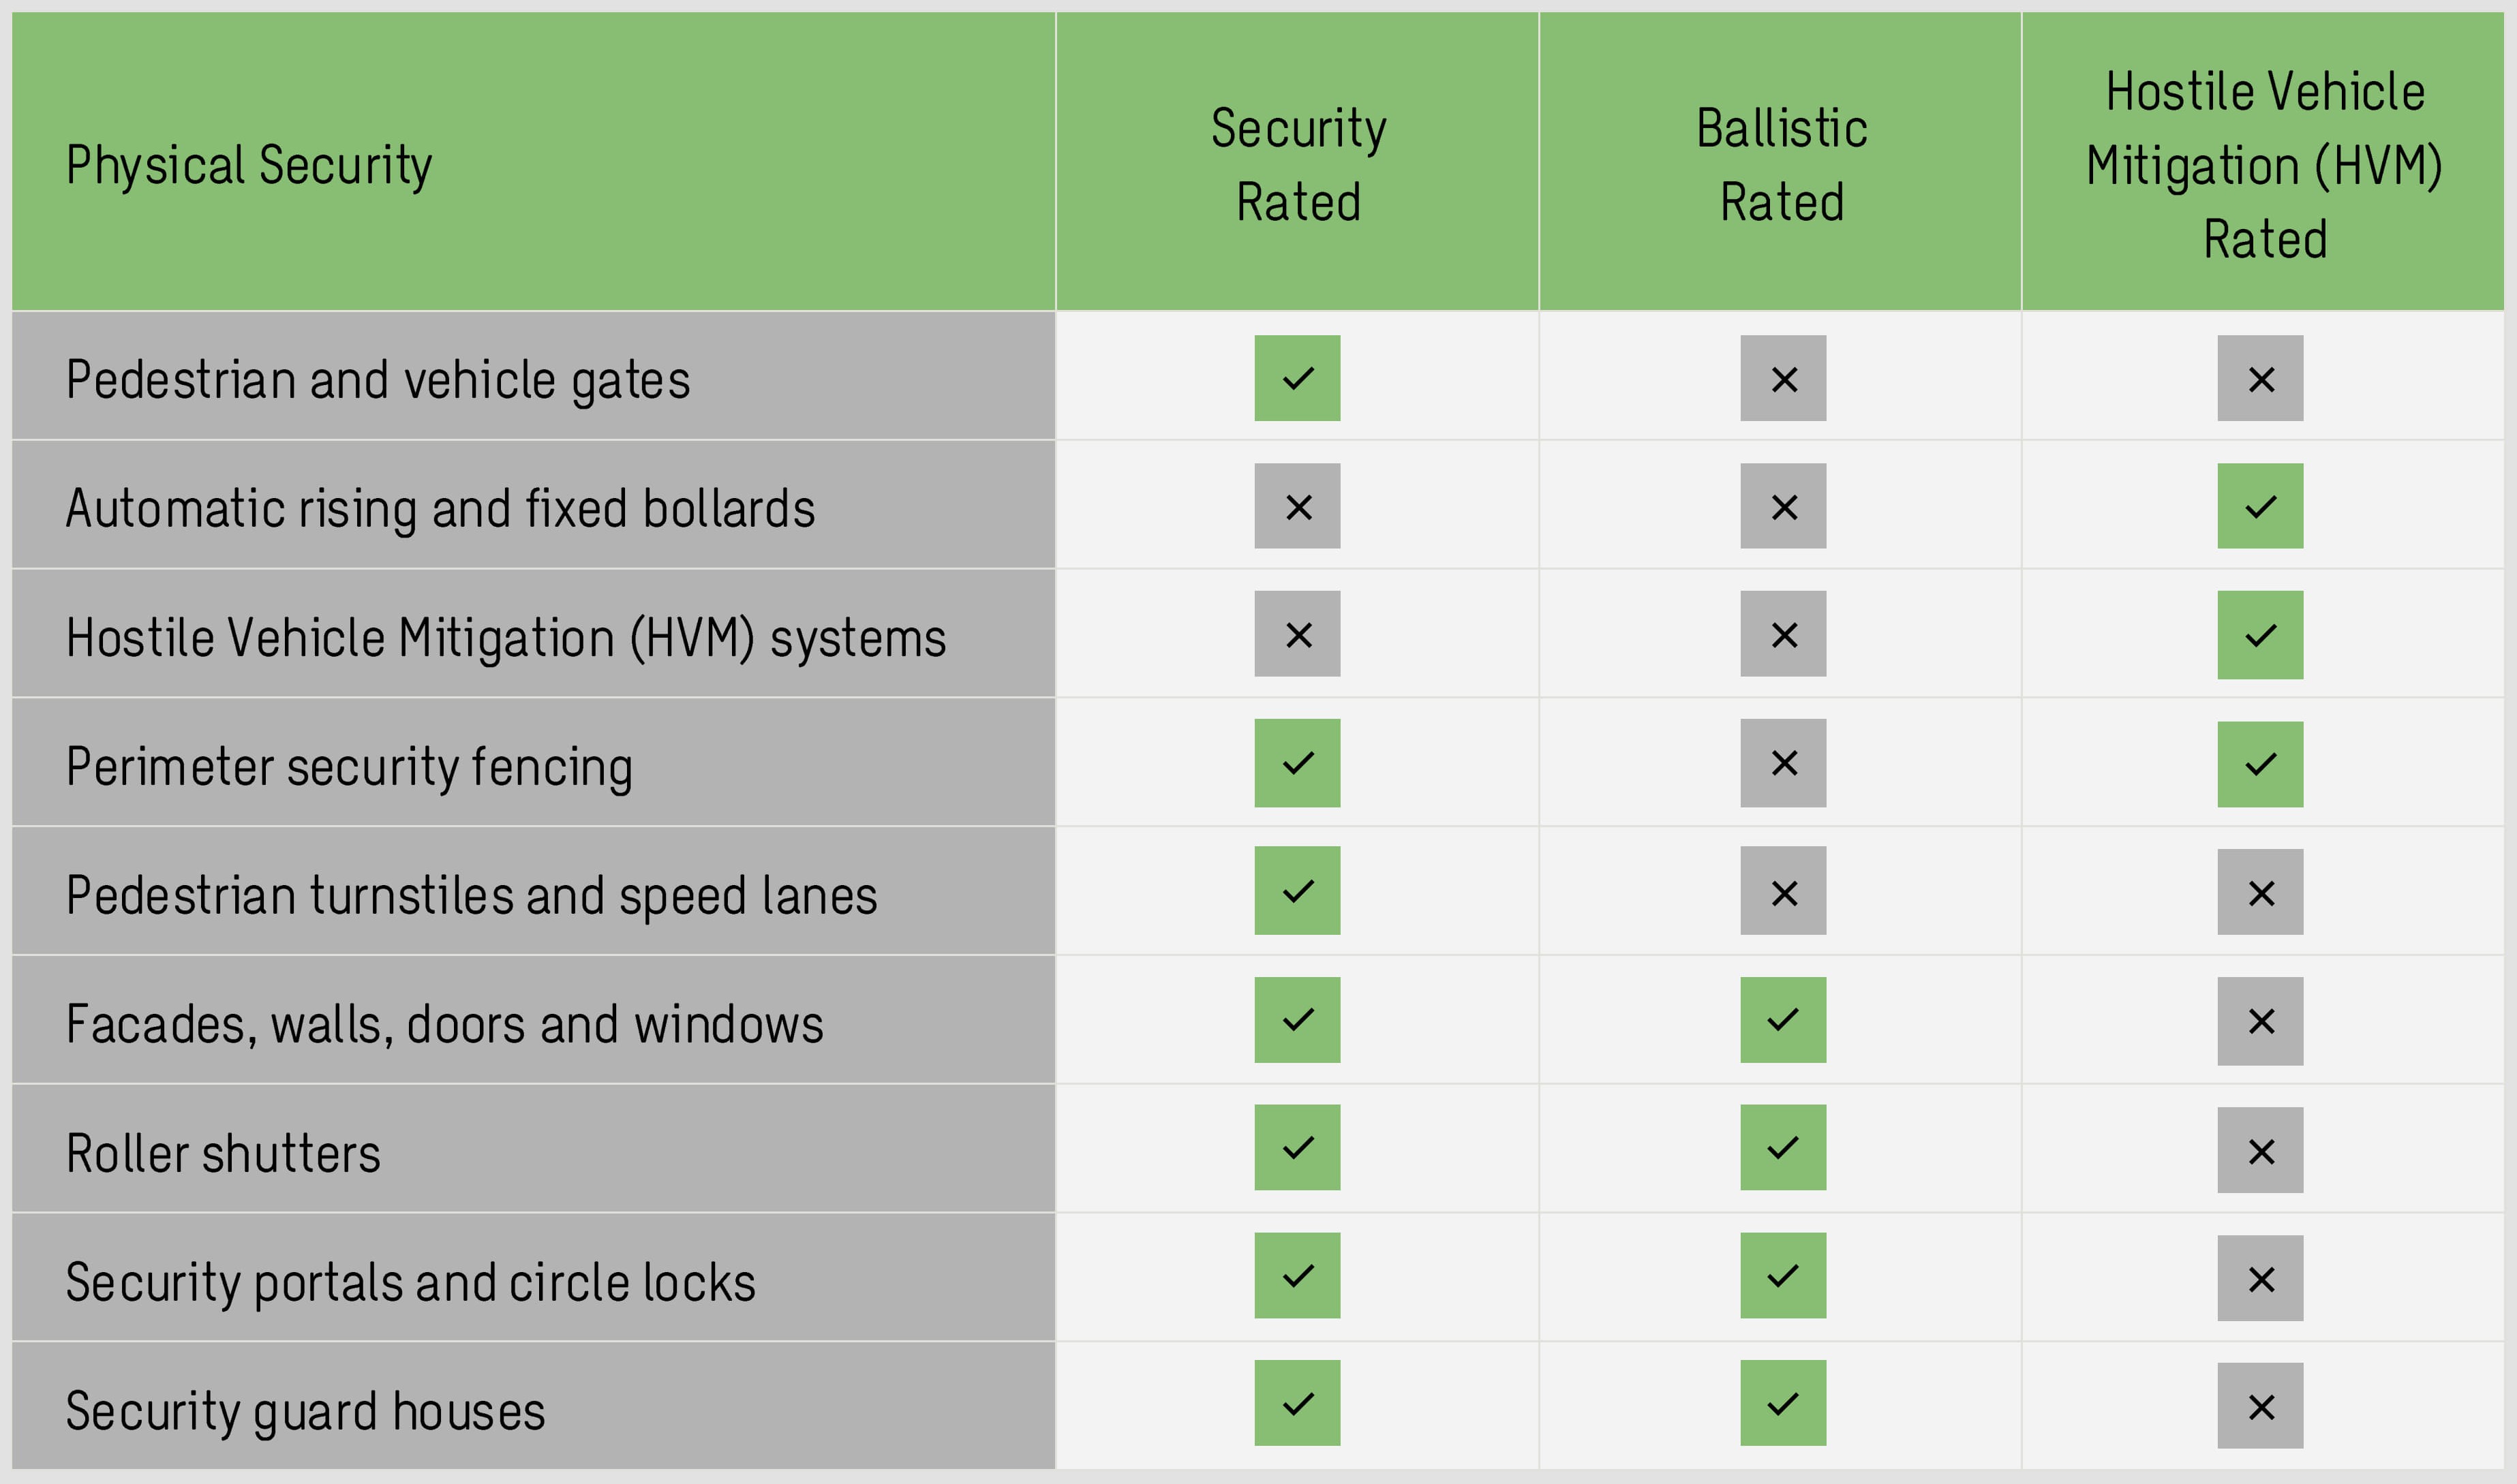
Task: Click Security Rated cross for Hostile Vehicle Mitigation systems
Action: coord(1297,634)
